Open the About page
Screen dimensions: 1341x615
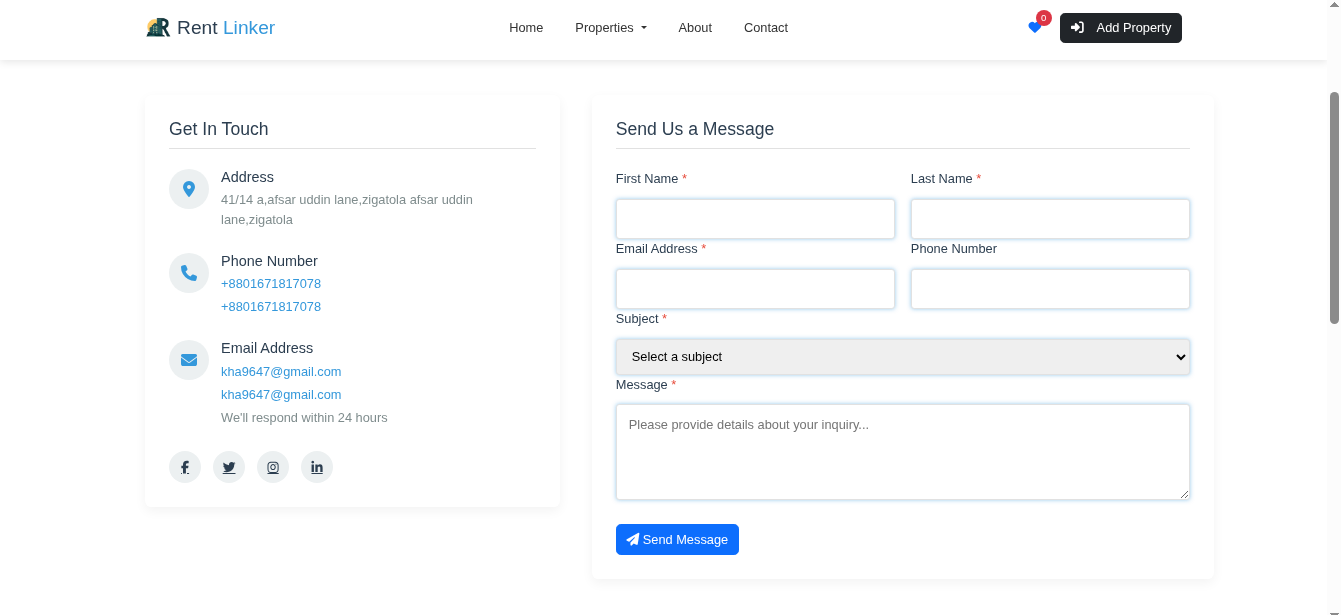(x=695, y=28)
